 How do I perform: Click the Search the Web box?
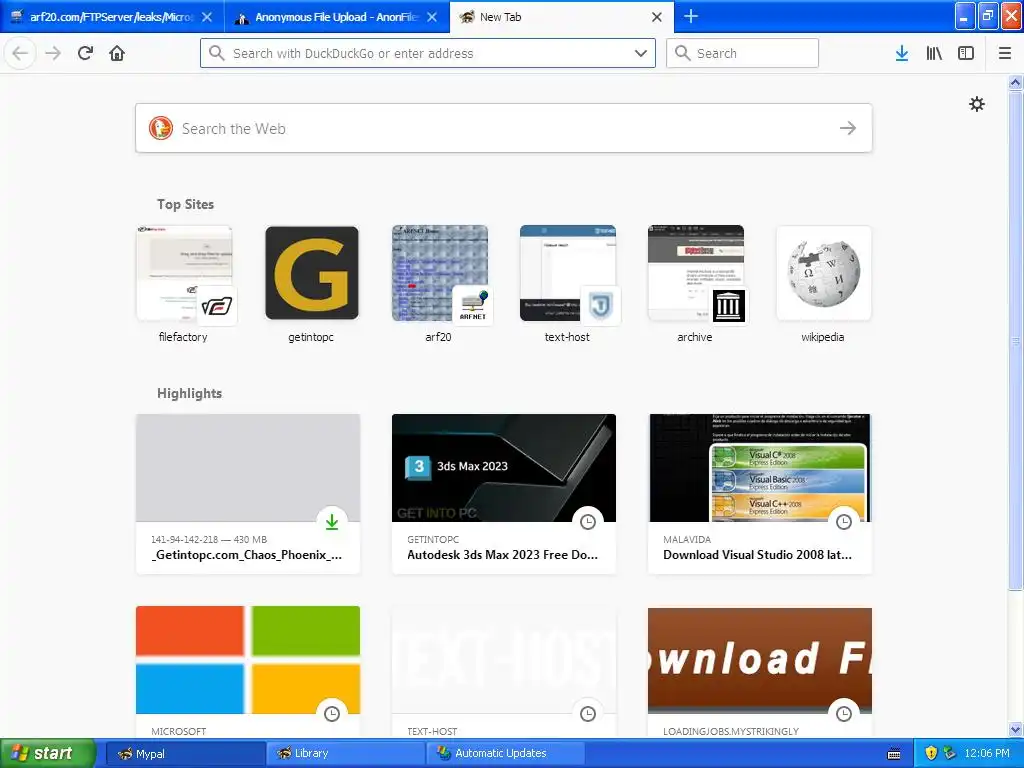[504, 128]
